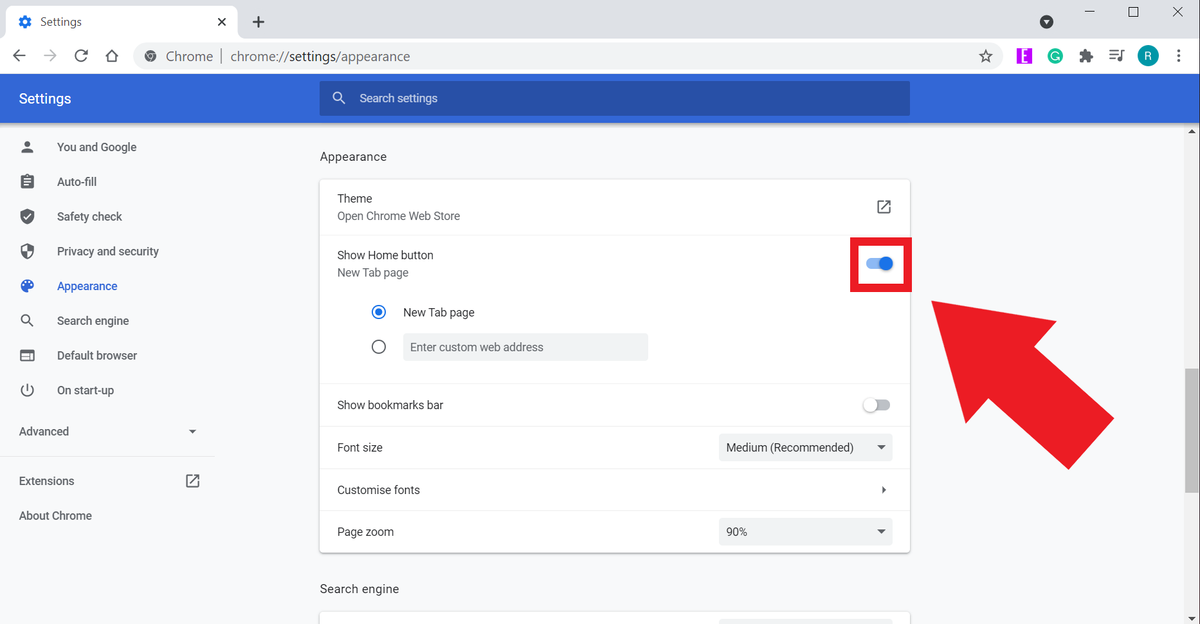Select the custom web address radio button
1200x624 pixels.
tap(379, 346)
